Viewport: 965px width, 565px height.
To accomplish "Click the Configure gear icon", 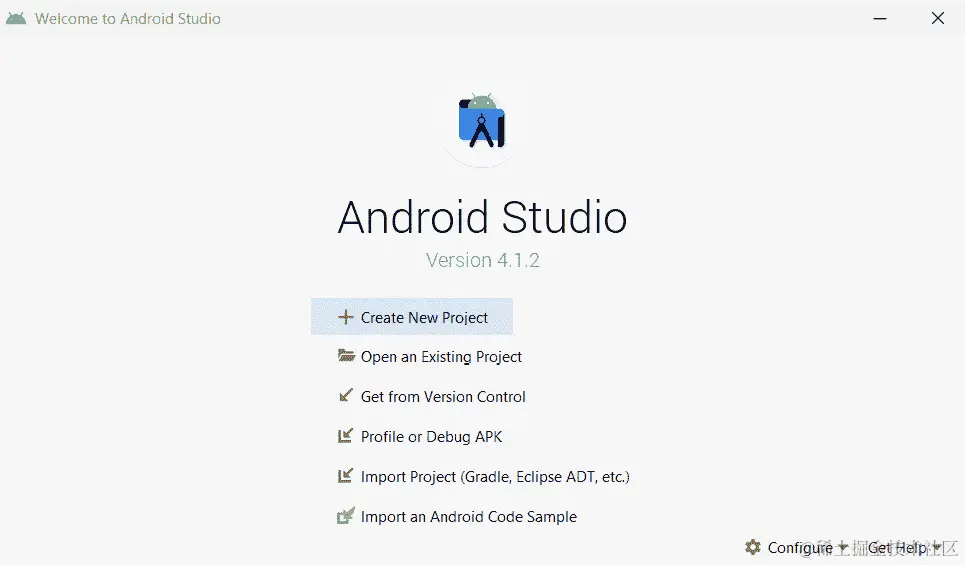I will pos(753,547).
